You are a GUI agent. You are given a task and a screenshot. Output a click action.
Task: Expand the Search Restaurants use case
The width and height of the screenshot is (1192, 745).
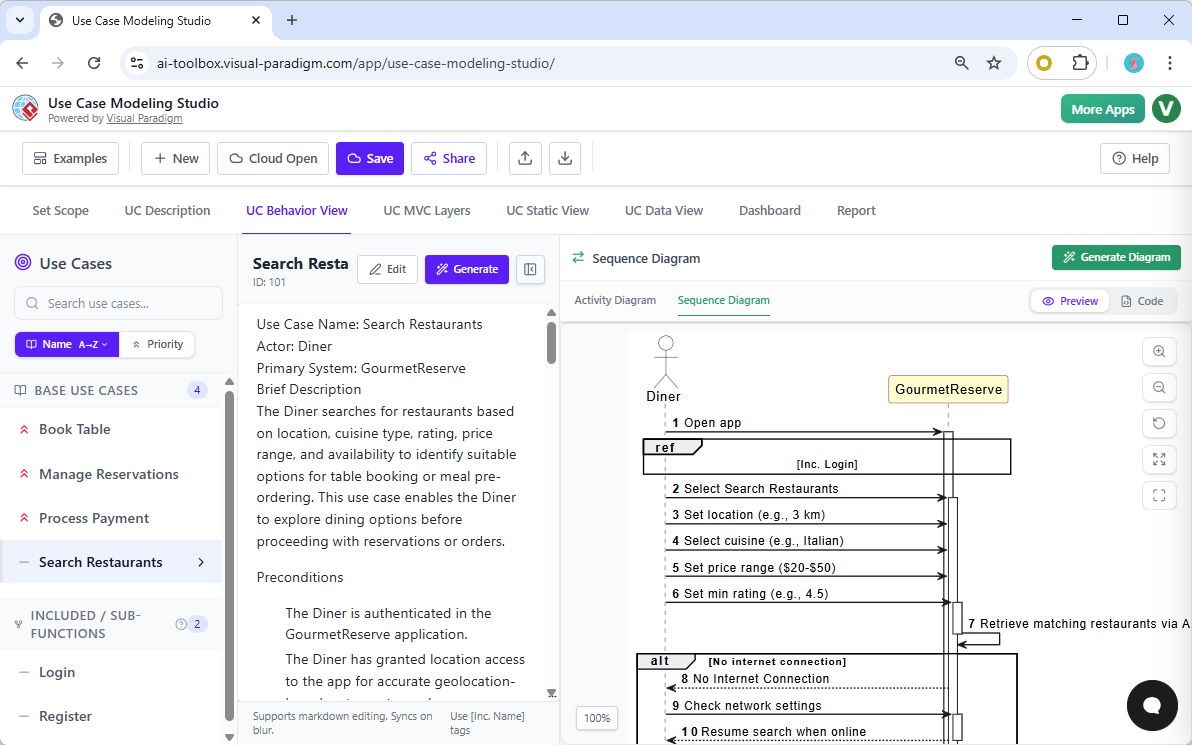click(200, 562)
